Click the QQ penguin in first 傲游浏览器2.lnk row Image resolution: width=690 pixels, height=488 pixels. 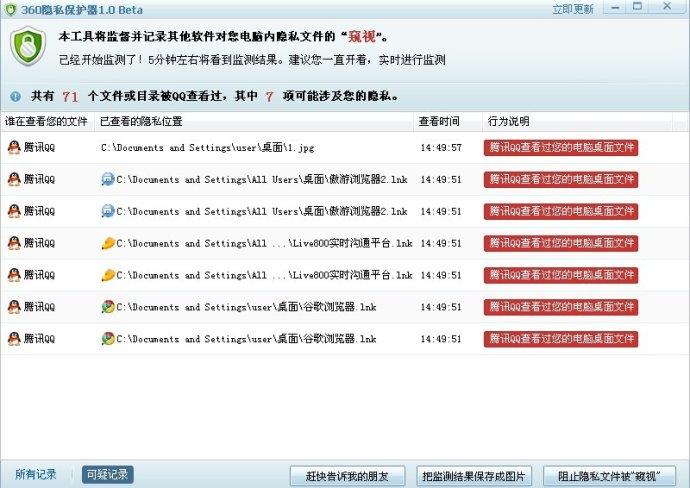[x=14, y=179]
